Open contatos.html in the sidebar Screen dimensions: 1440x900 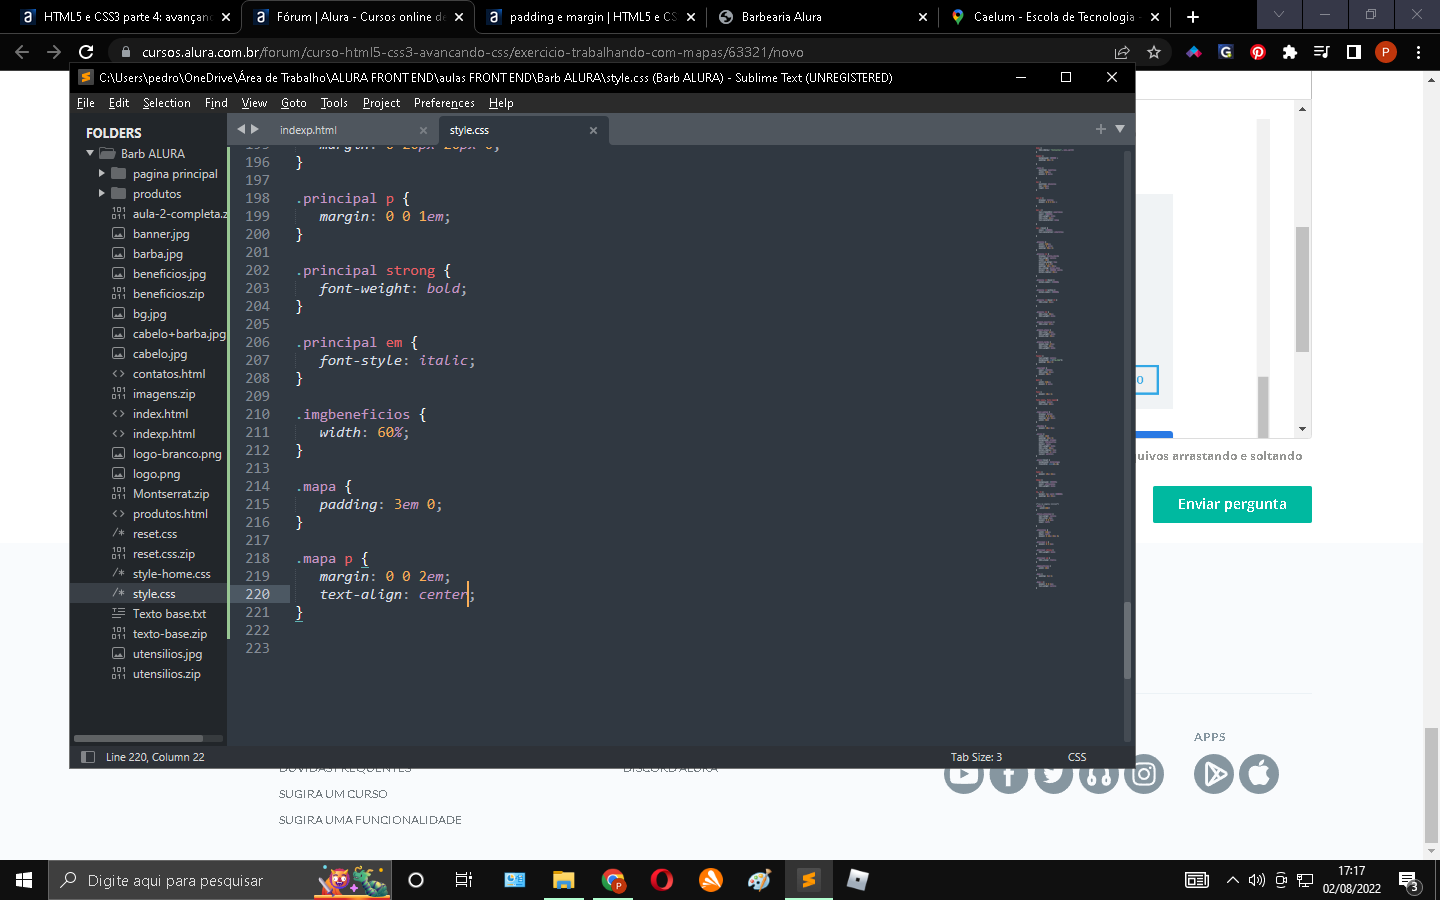(x=169, y=374)
